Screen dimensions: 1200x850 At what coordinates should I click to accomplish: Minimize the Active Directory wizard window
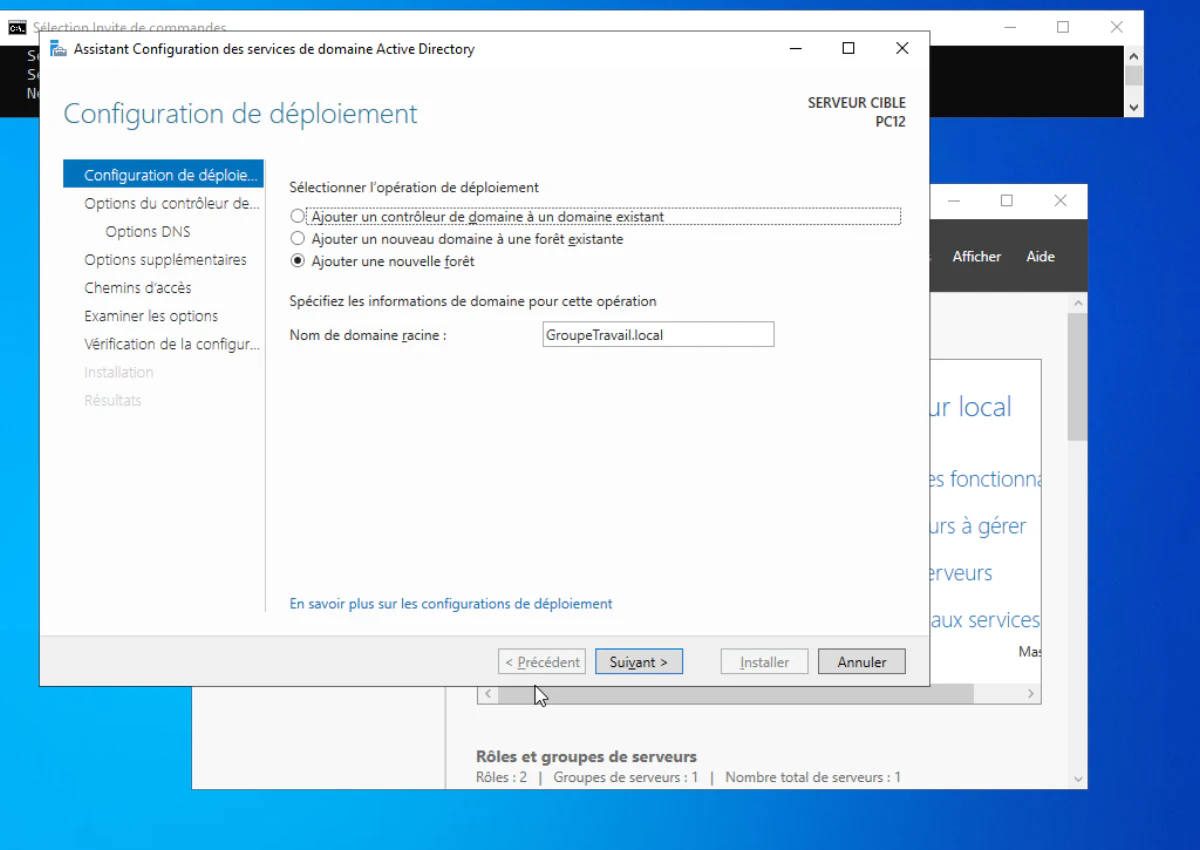796,48
